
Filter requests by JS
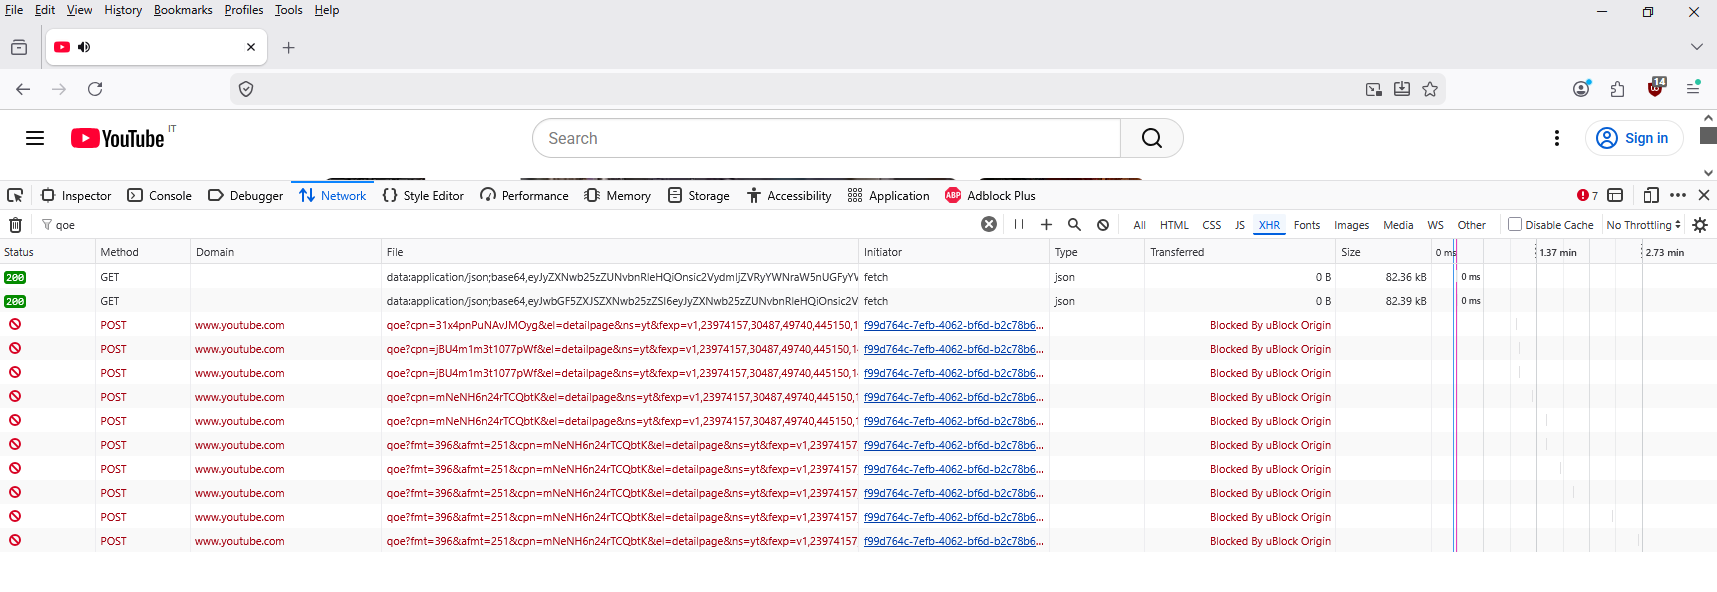pyautogui.click(x=1240, y=225)
